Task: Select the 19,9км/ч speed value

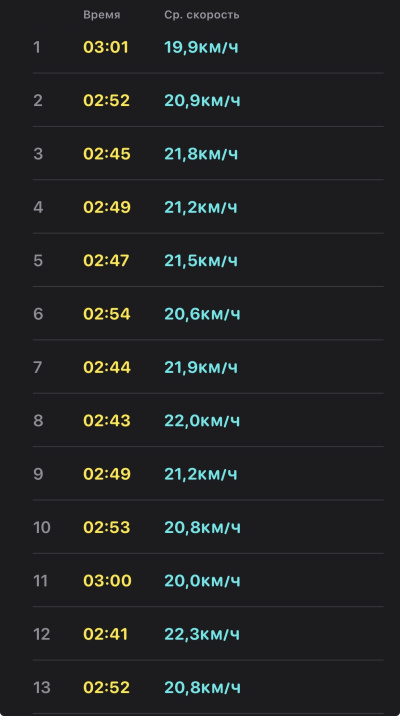Action: [x=201, y=47]
